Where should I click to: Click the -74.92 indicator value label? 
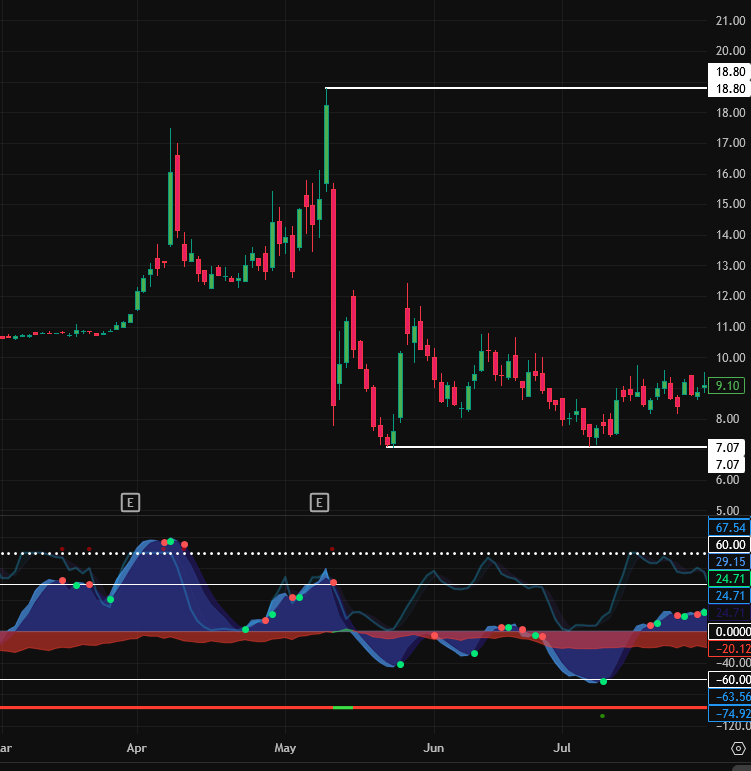[x=729, y=713]
